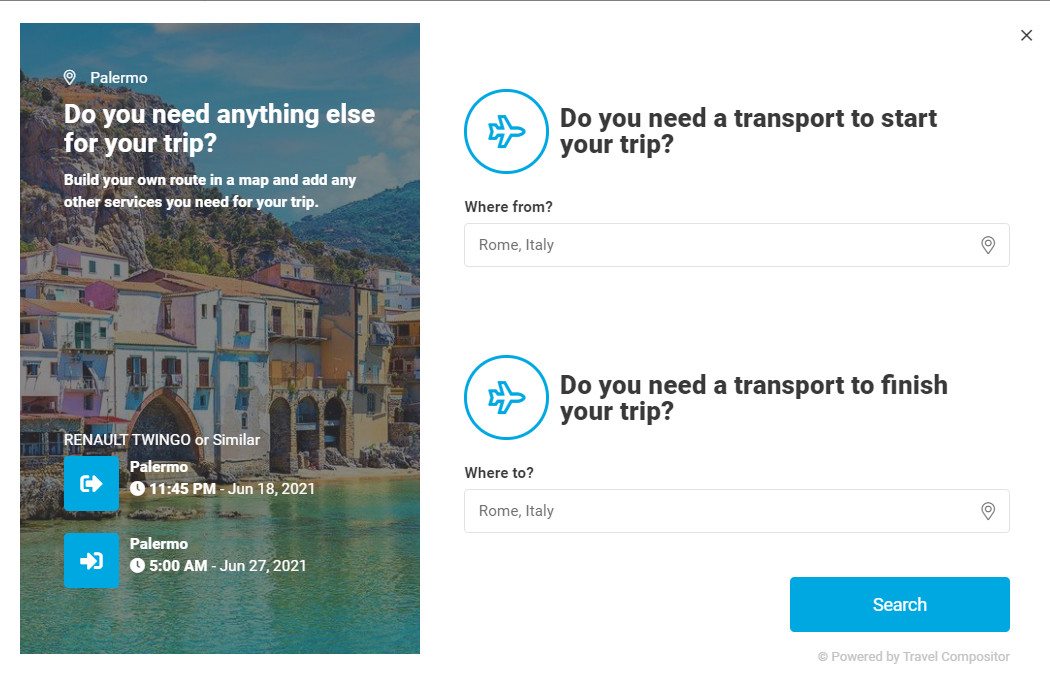Click the RENAULT TWINGO or Similar label
Image resolution: width=1050 pixels, height=675 pixels.
tap(162, 440)
